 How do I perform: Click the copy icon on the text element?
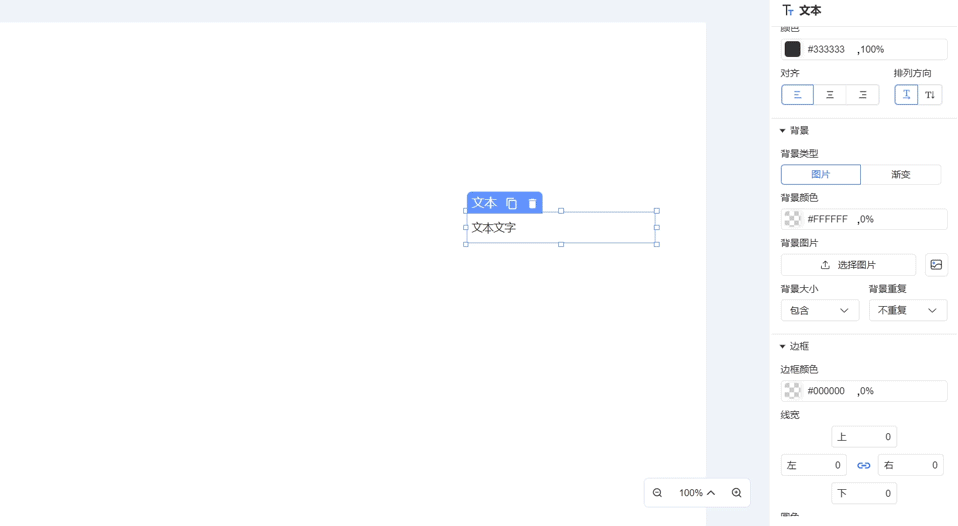(x=511, y=203)
